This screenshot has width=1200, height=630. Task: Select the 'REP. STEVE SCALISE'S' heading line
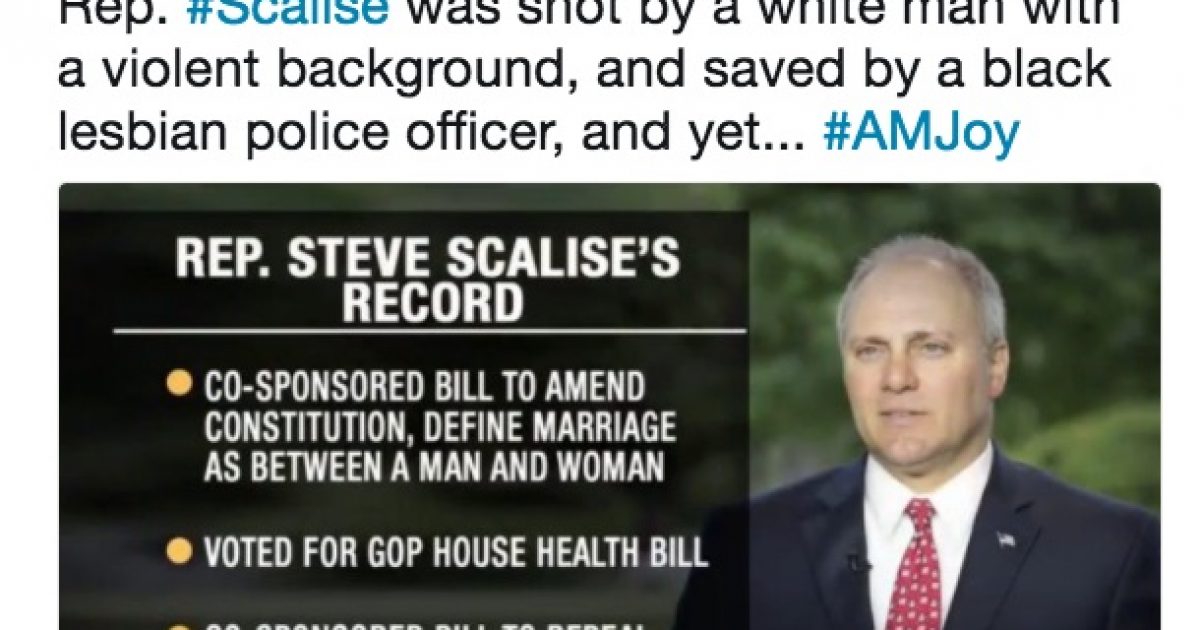tap(428, 257)
